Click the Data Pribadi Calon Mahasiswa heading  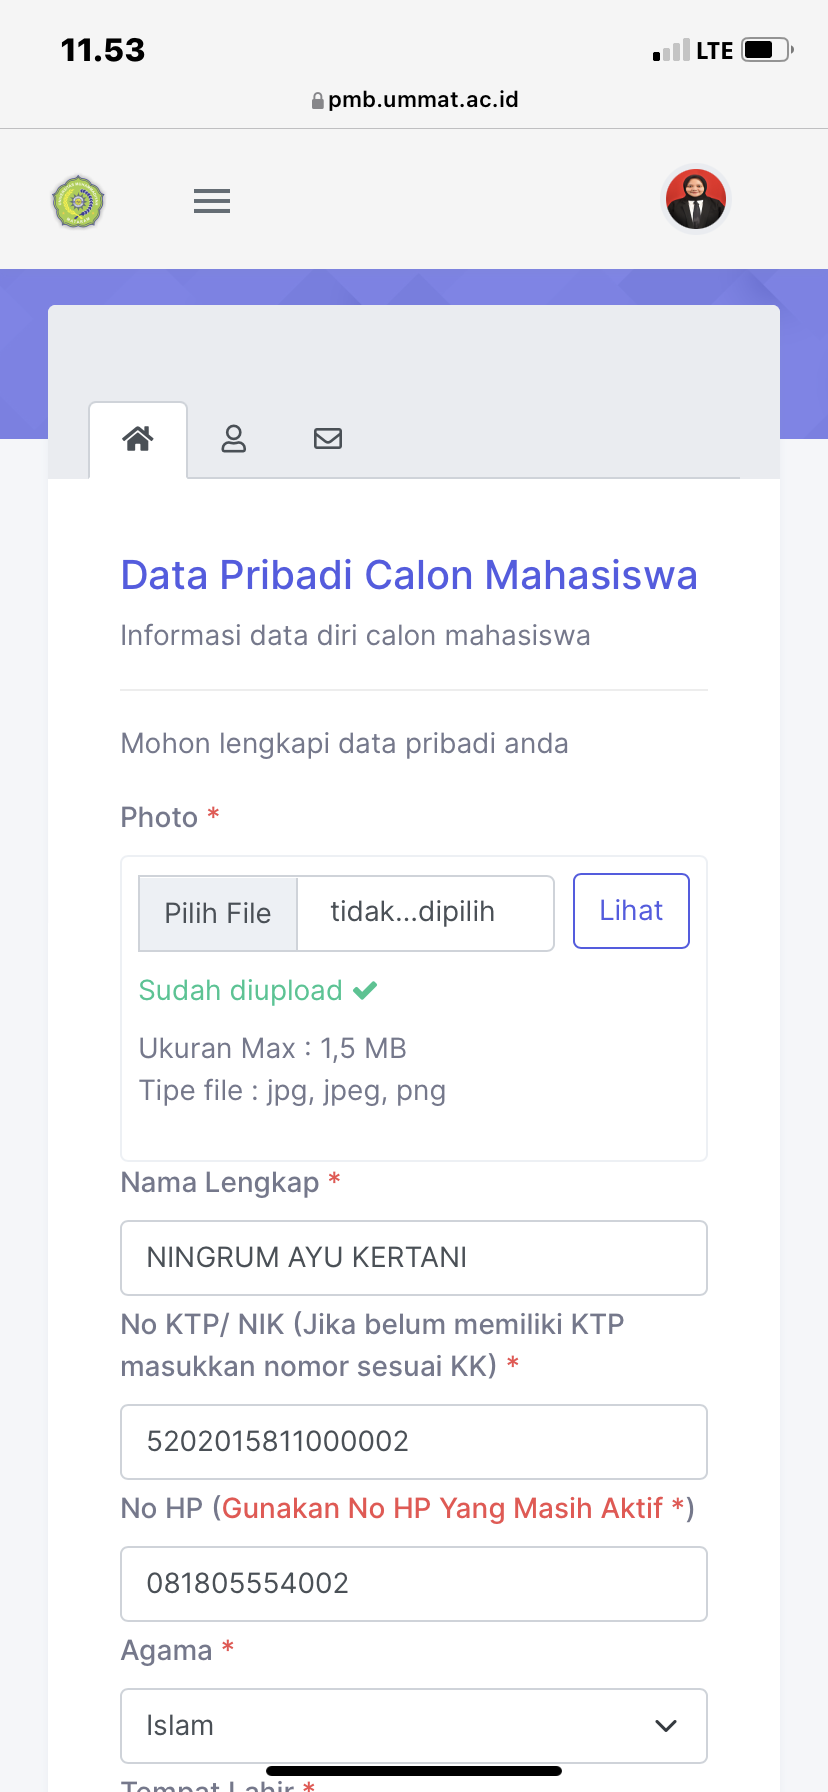click(x=409, y=576)
